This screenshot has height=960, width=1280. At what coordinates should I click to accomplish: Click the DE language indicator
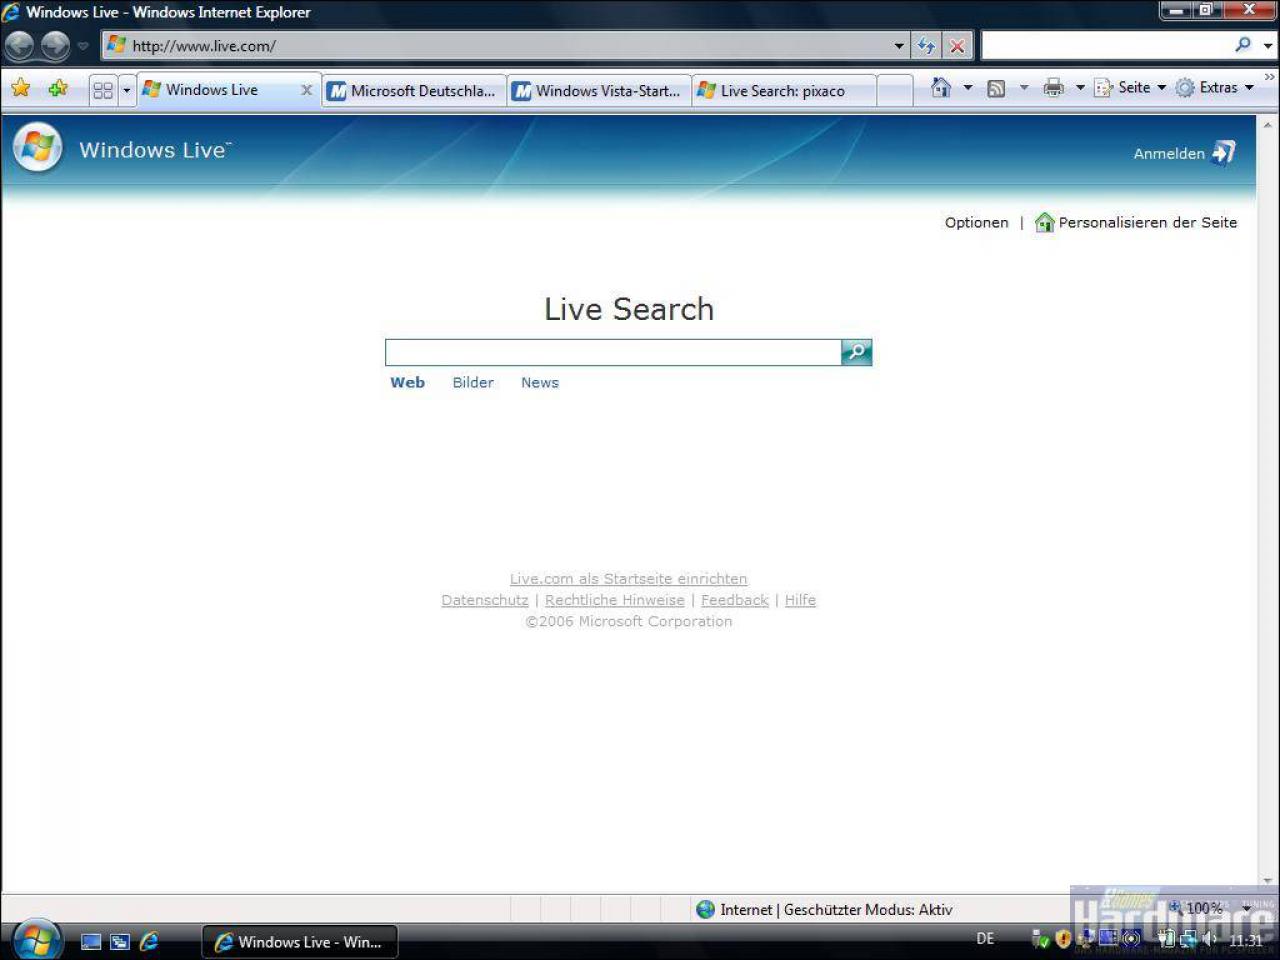tap(985, 939)
